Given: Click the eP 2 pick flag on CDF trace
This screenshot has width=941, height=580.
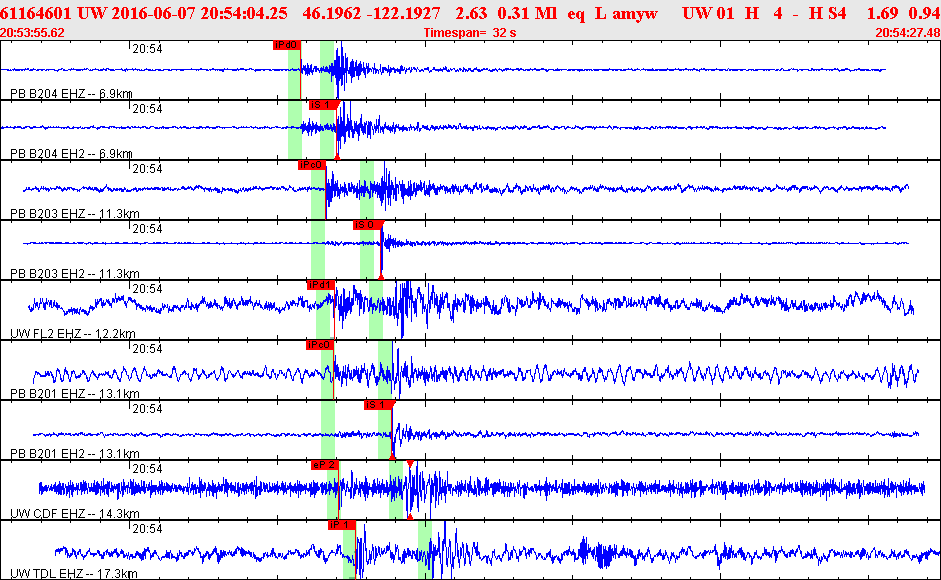Looking at the screenshot, I should tap(324, 465).
